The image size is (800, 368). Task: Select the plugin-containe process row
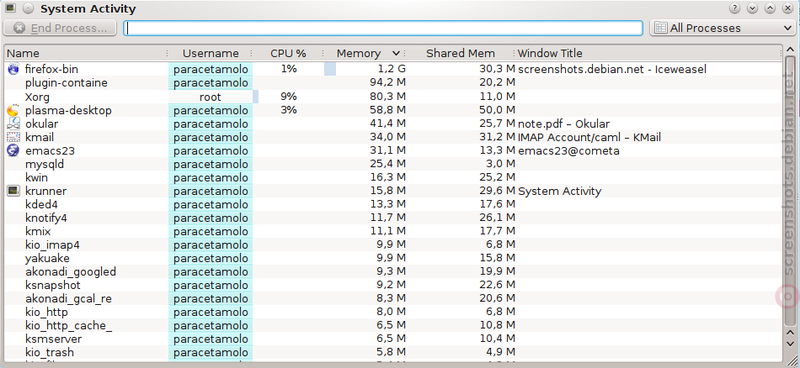click(393, 83)
